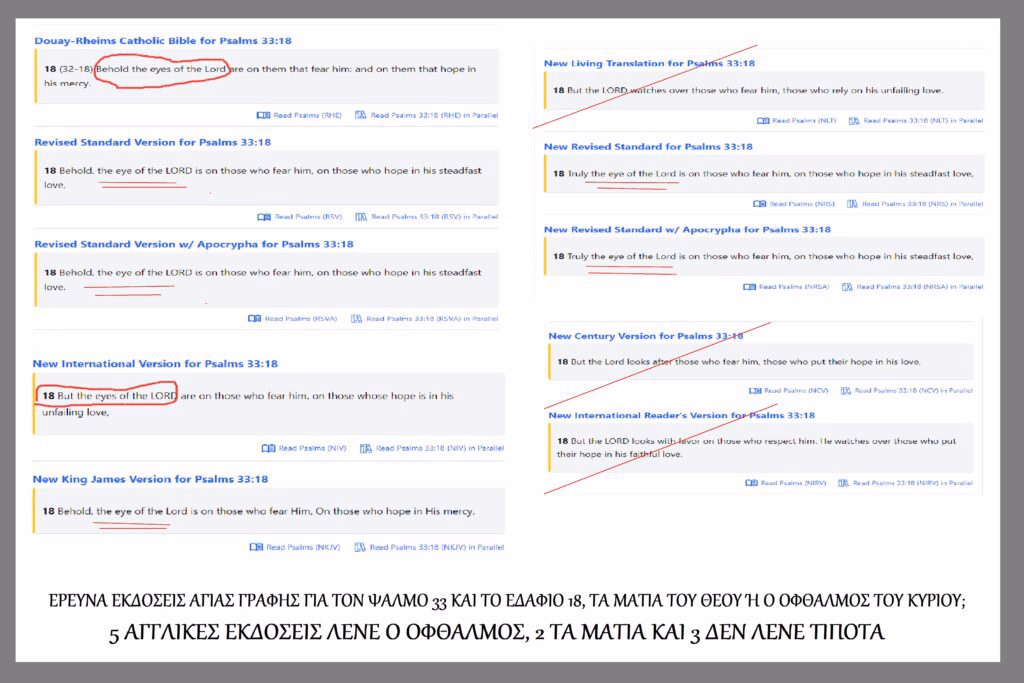Viewport: 1024px width, 683px height.
Task: Click Read Psalms 33:18 (RSV) in Parallel
Action: (434, 217)
